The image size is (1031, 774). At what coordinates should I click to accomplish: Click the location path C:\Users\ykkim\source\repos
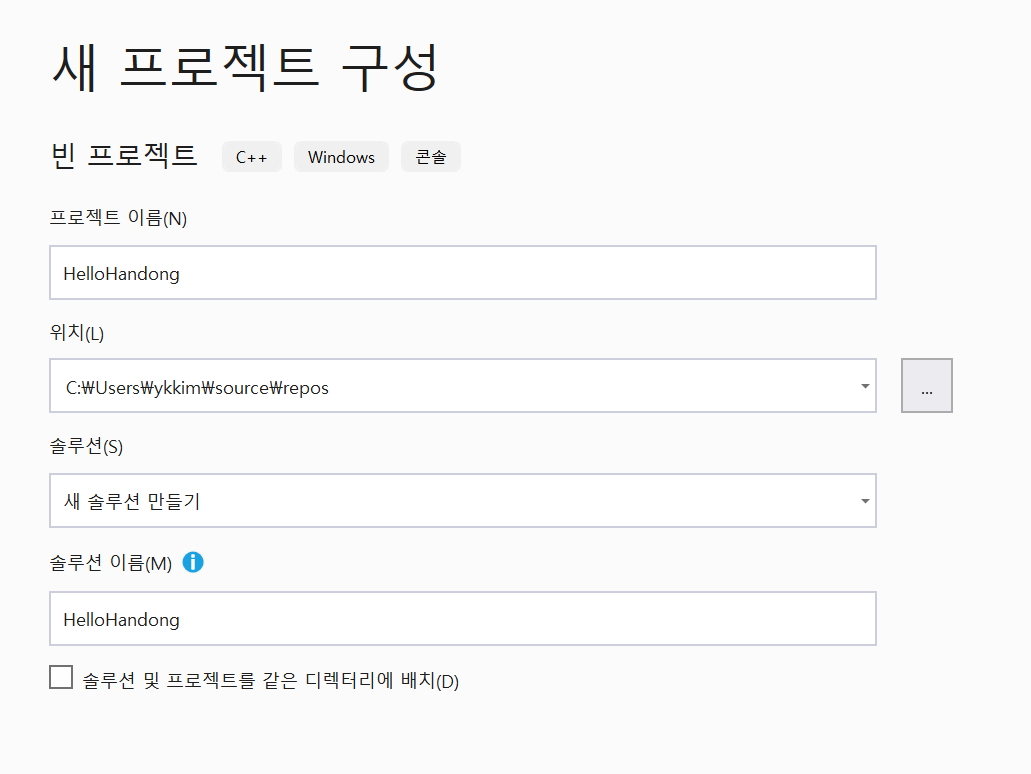[x=197, y=387]
